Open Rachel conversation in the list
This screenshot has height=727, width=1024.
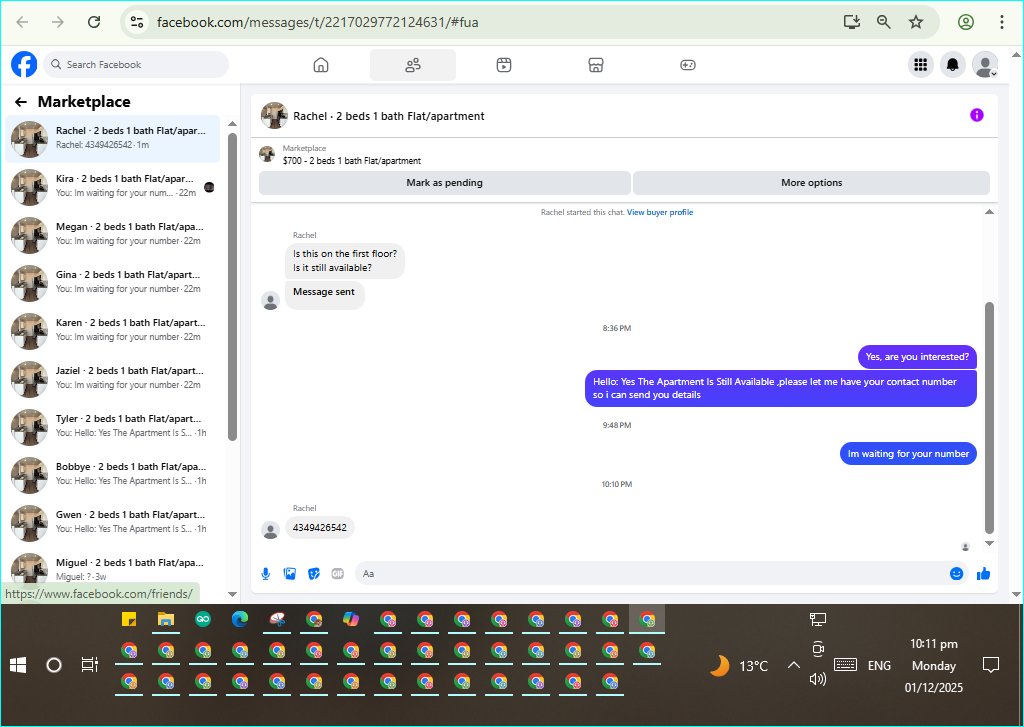[112, 138]
